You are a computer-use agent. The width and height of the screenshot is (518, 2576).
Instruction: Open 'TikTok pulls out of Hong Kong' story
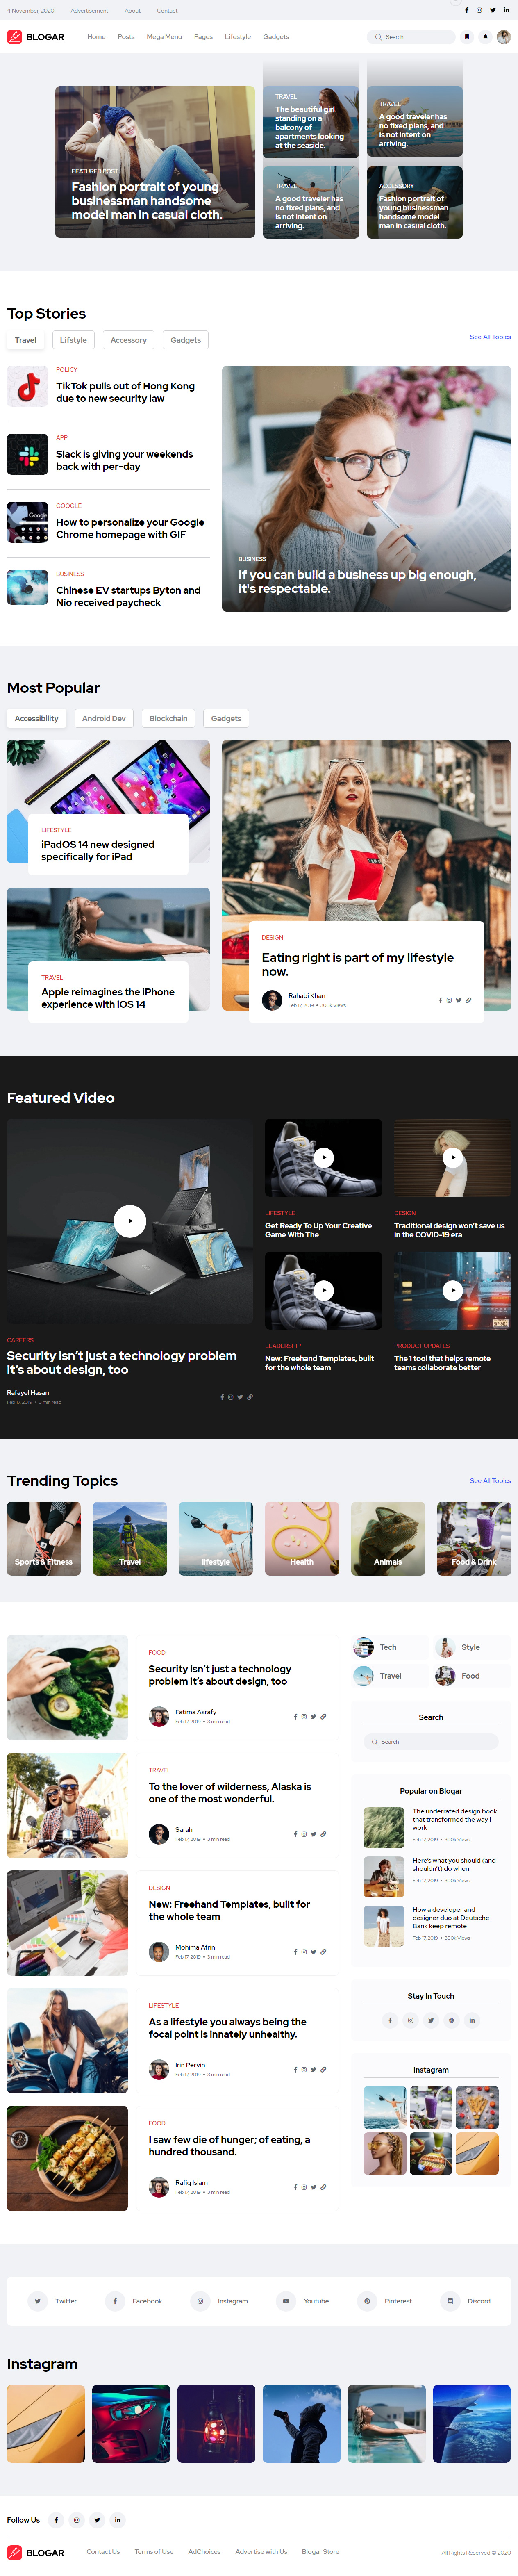125,392
